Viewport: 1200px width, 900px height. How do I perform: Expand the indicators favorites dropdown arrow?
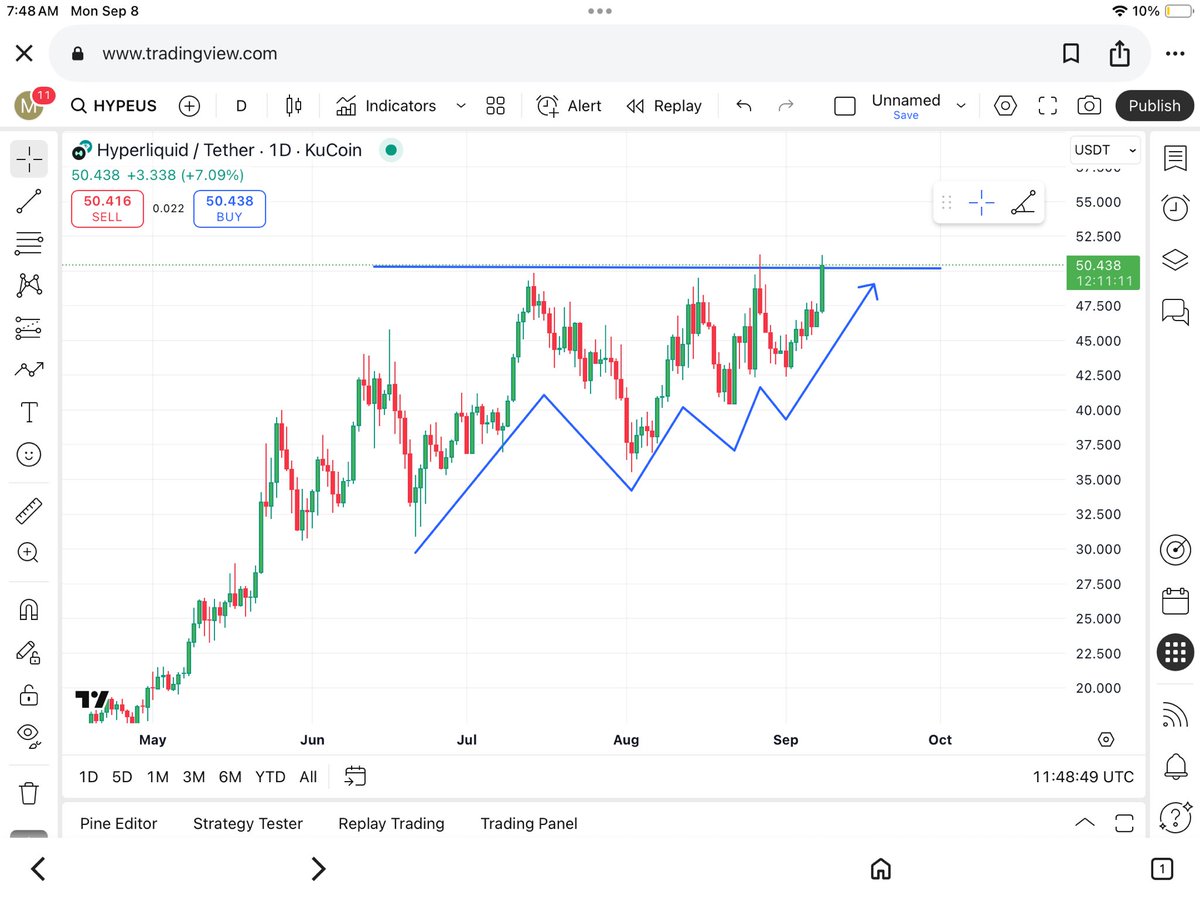click(x=461, y=105)
